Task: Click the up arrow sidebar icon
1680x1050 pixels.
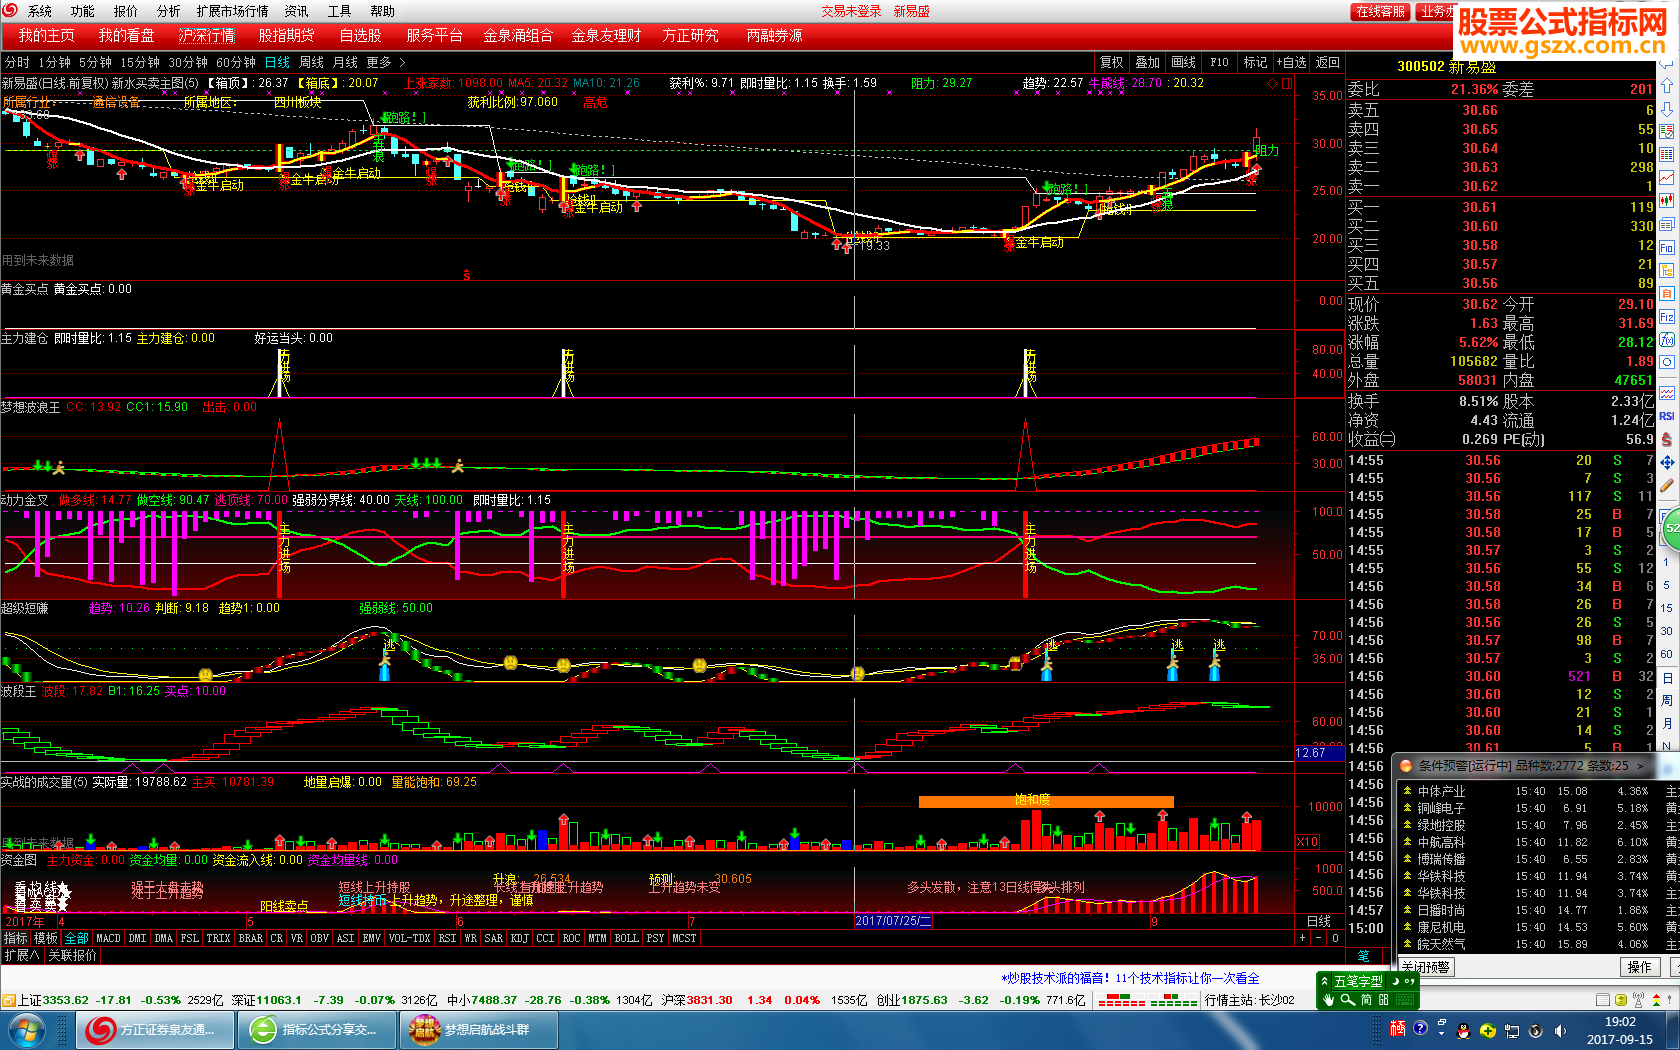Action: (1667, 85)
